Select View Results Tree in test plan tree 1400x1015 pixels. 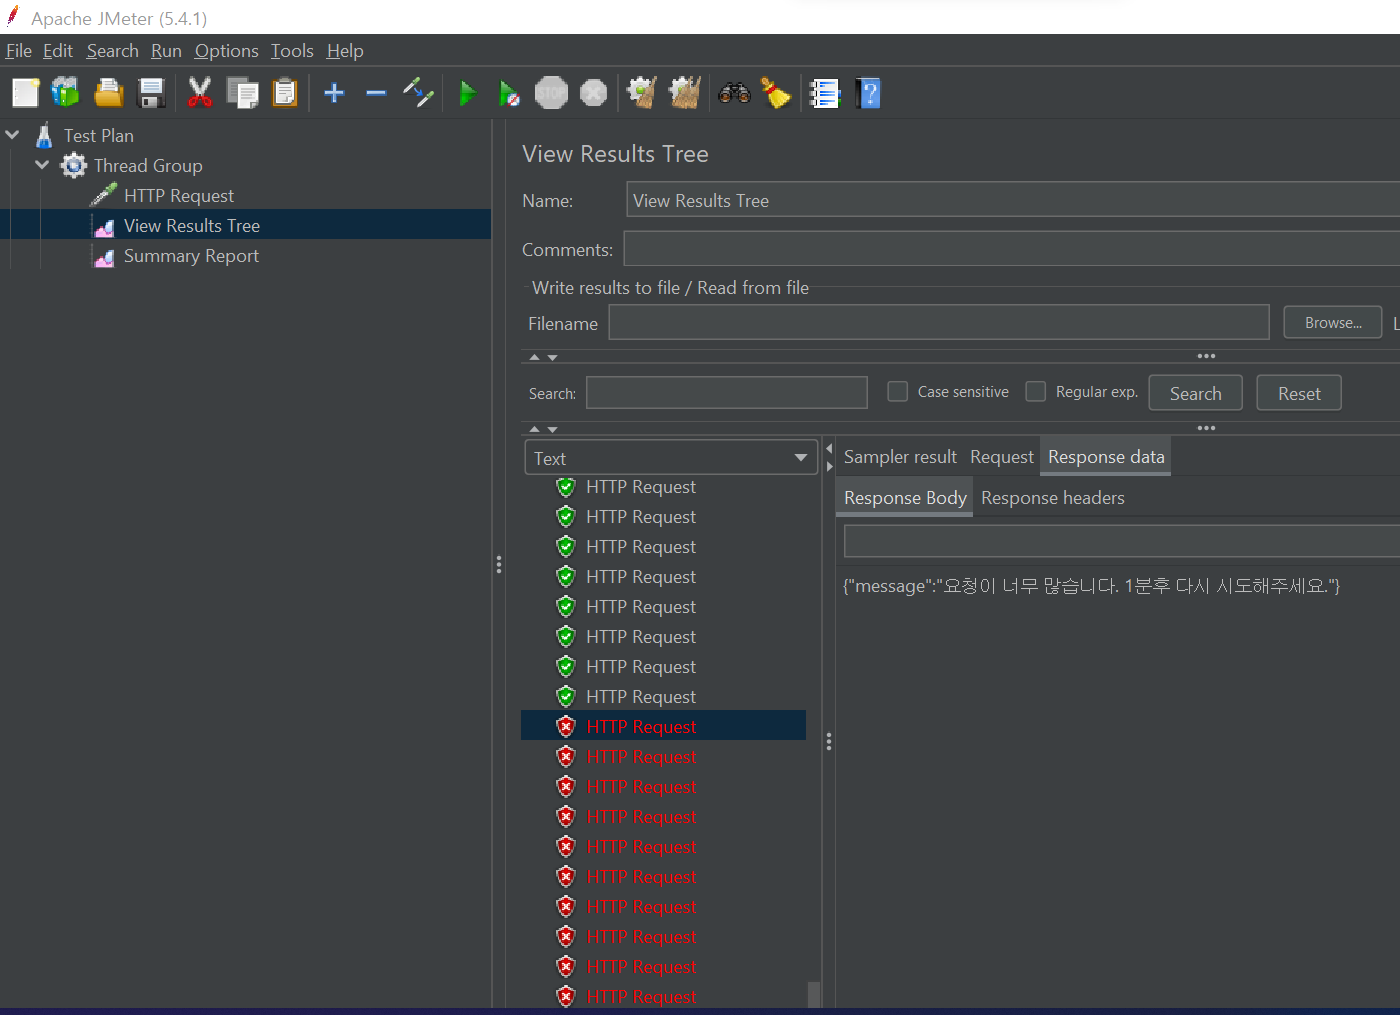pos(192,226)
